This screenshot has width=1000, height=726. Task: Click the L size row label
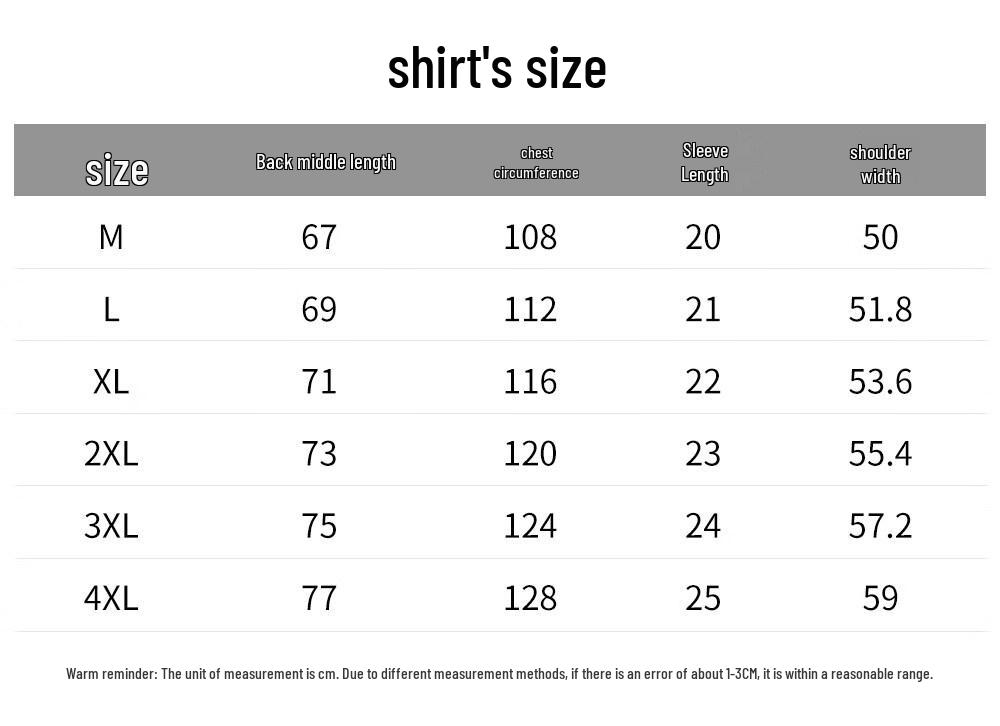point(111,310)
